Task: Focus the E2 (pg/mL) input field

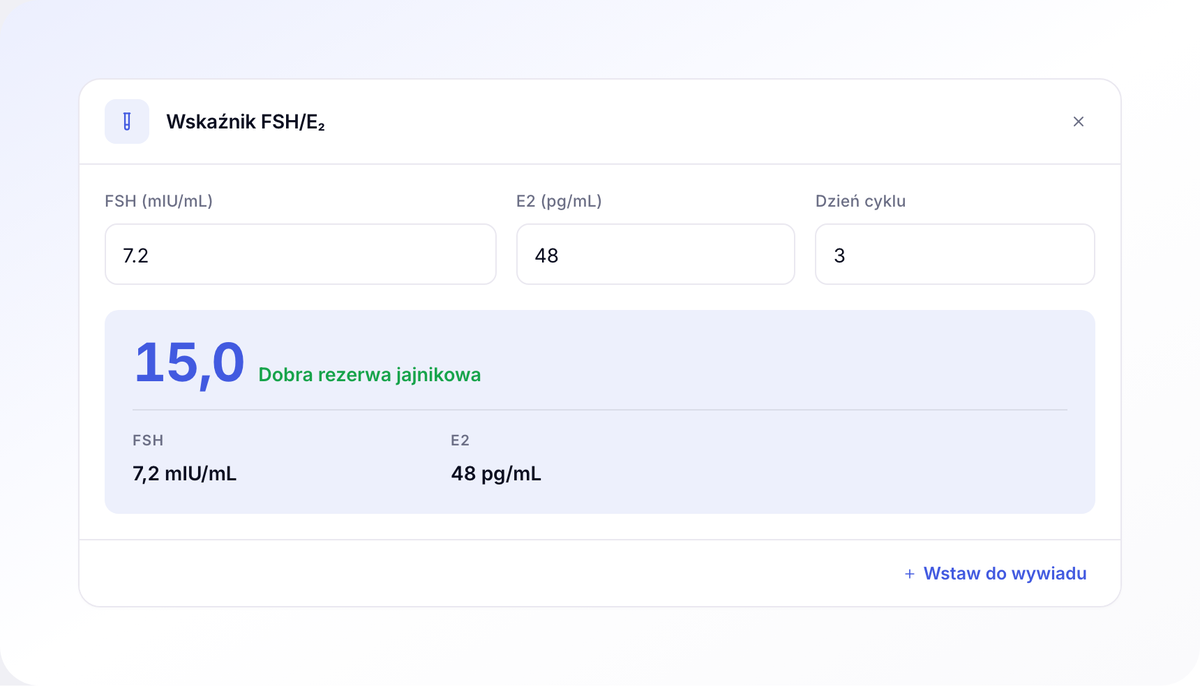Action: pos(656,254)
